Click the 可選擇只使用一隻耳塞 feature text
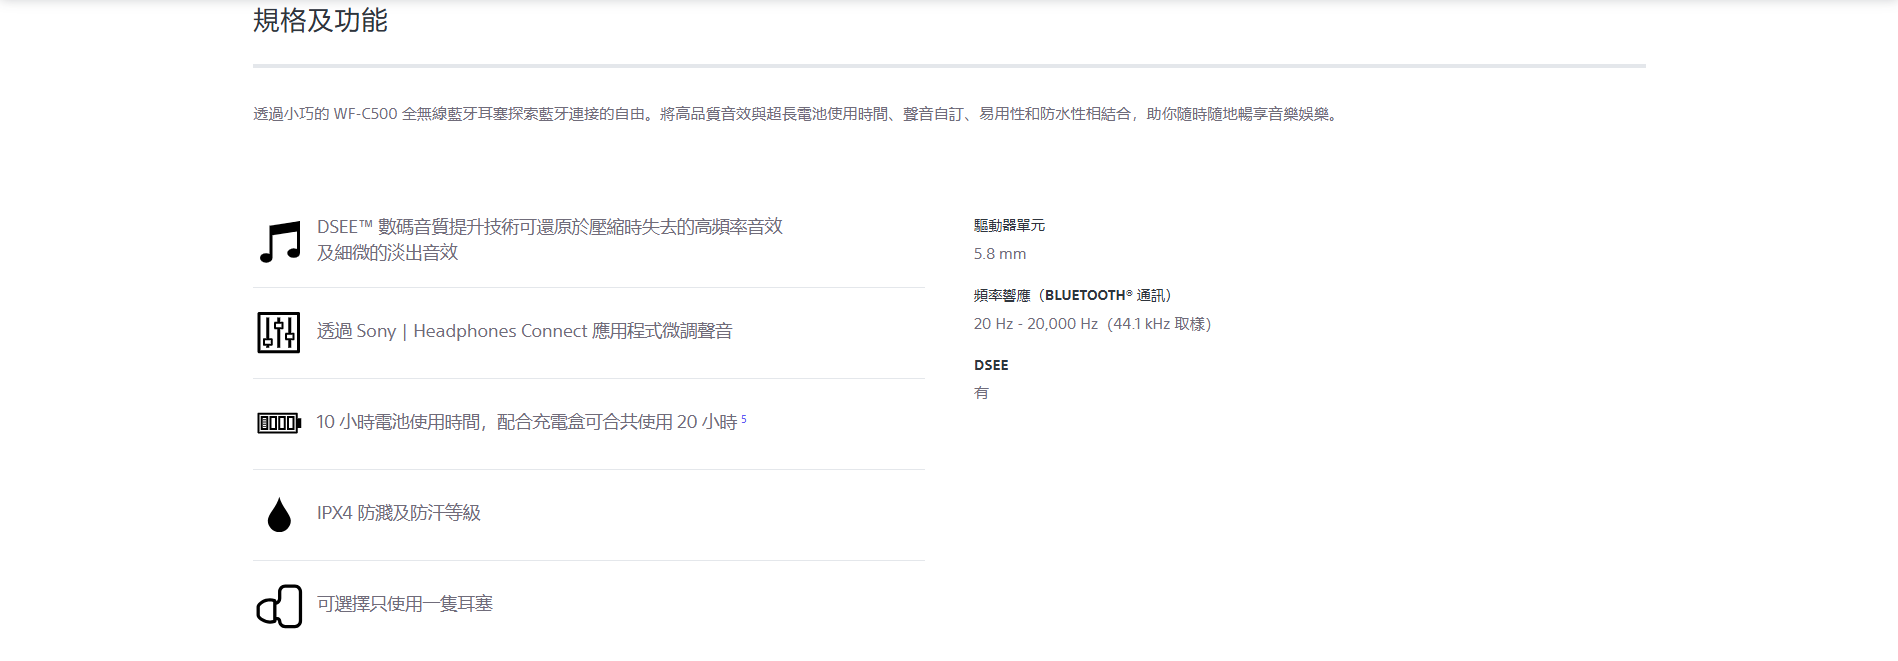The height and width of the screenshot is (661, 1898). [404, 604]
